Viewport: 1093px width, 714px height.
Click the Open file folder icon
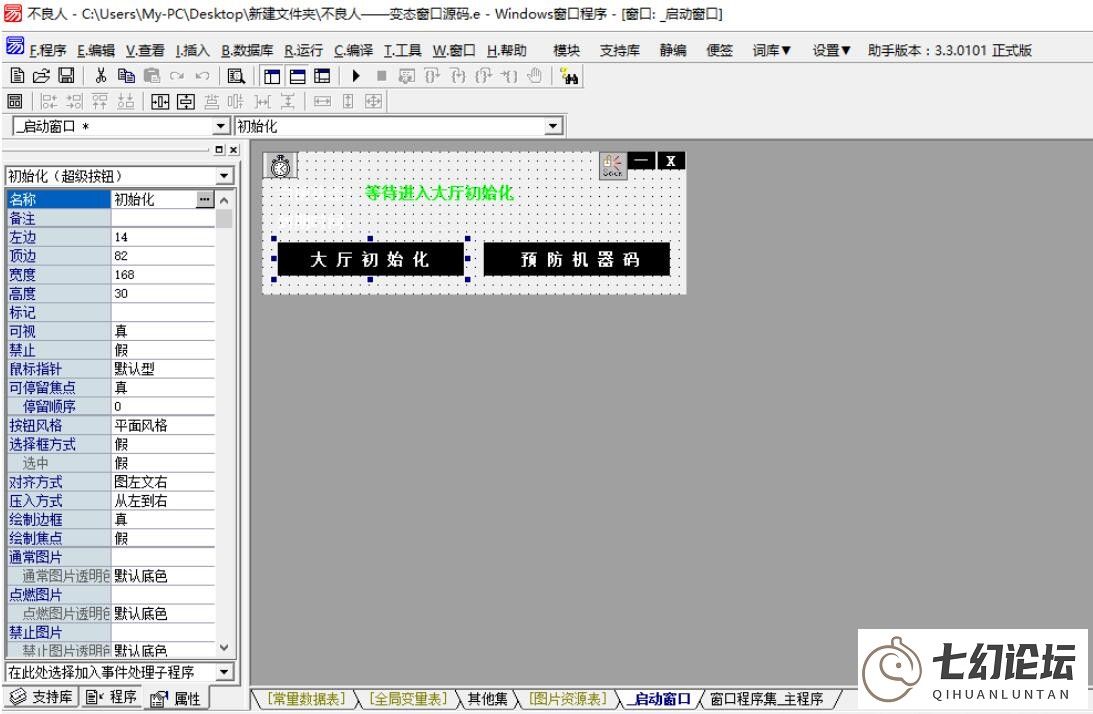[42, 76]
